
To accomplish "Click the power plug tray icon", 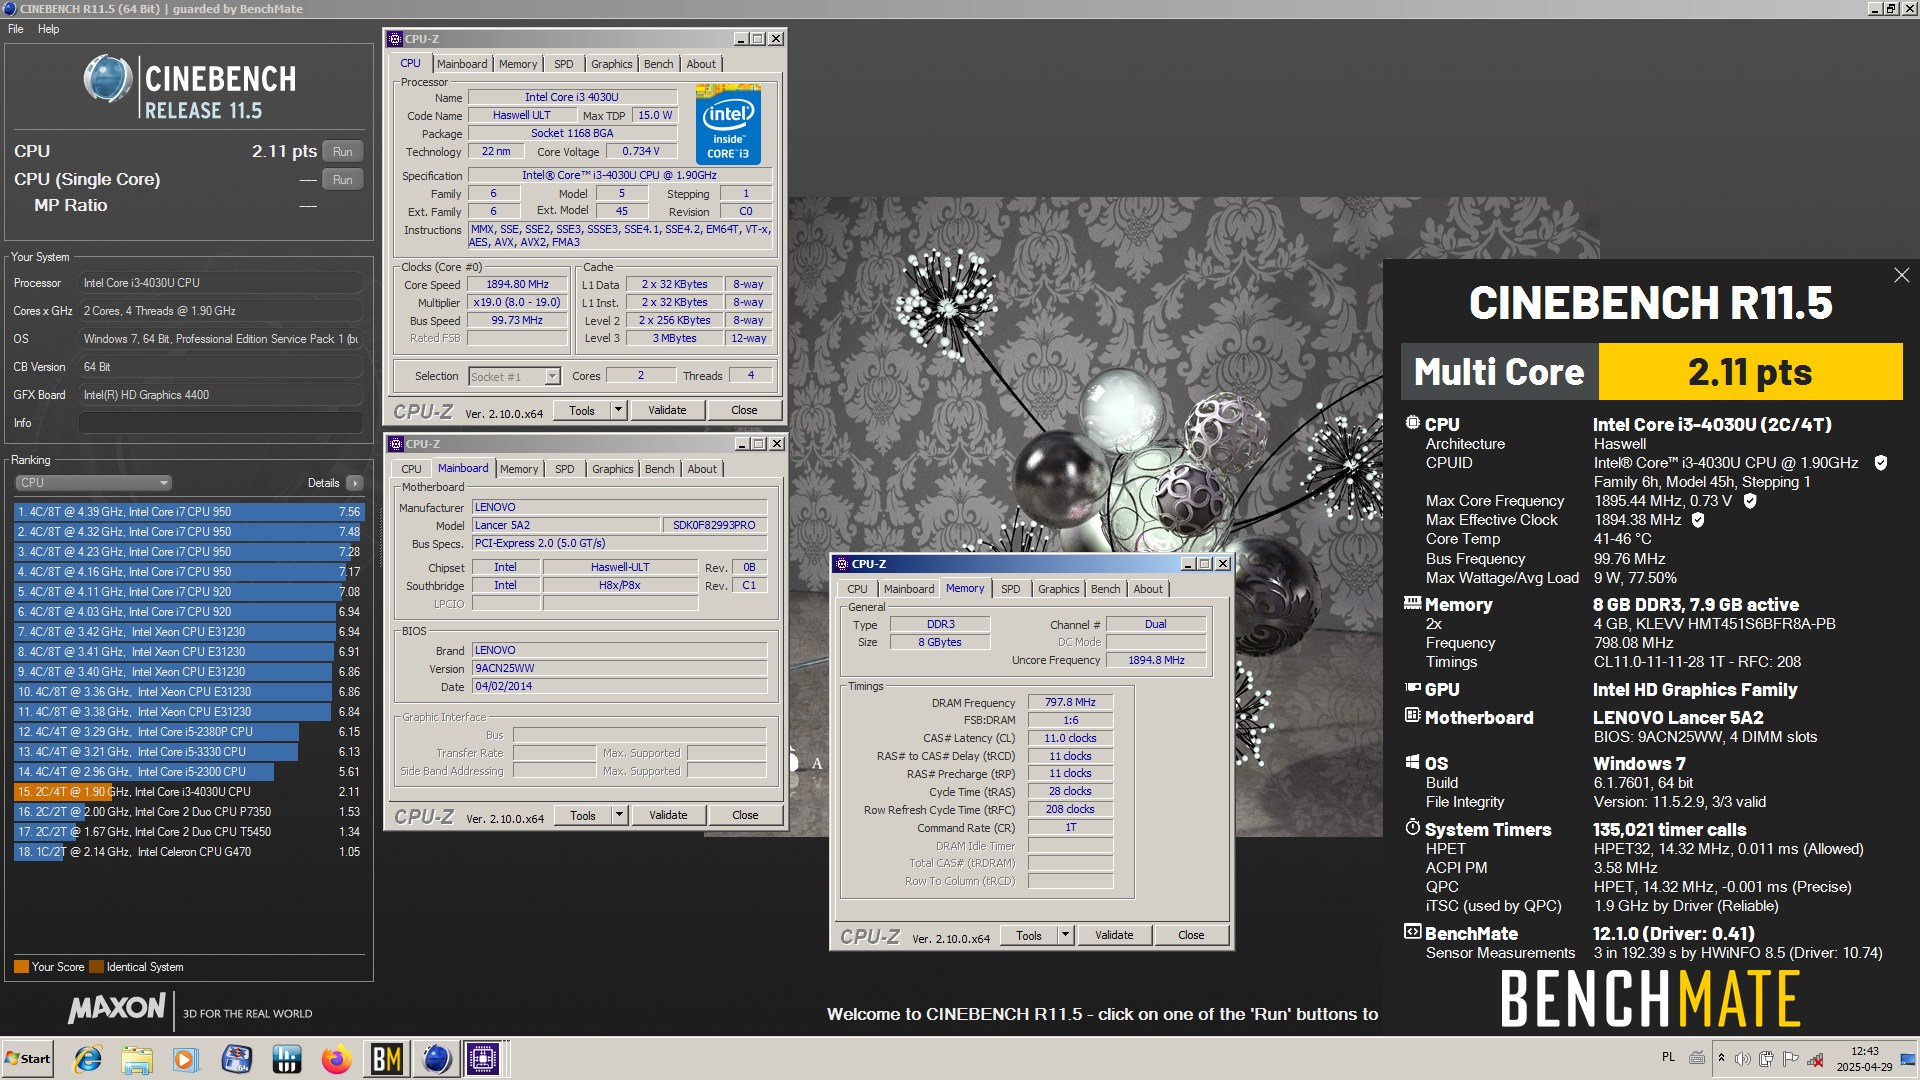I will 1767,1058.
